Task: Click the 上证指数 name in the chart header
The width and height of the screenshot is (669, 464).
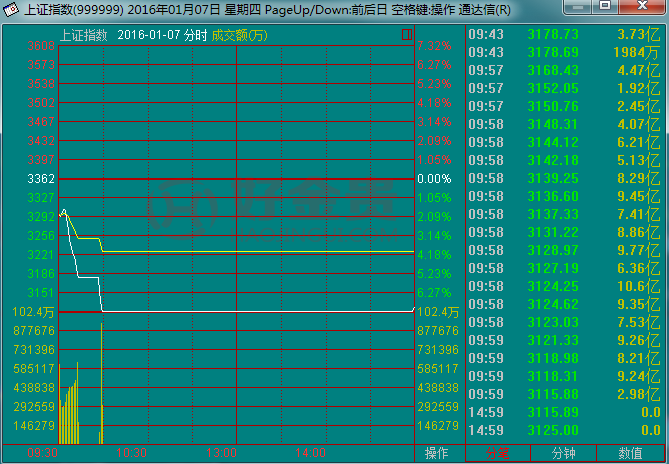Action: [84, 35]
